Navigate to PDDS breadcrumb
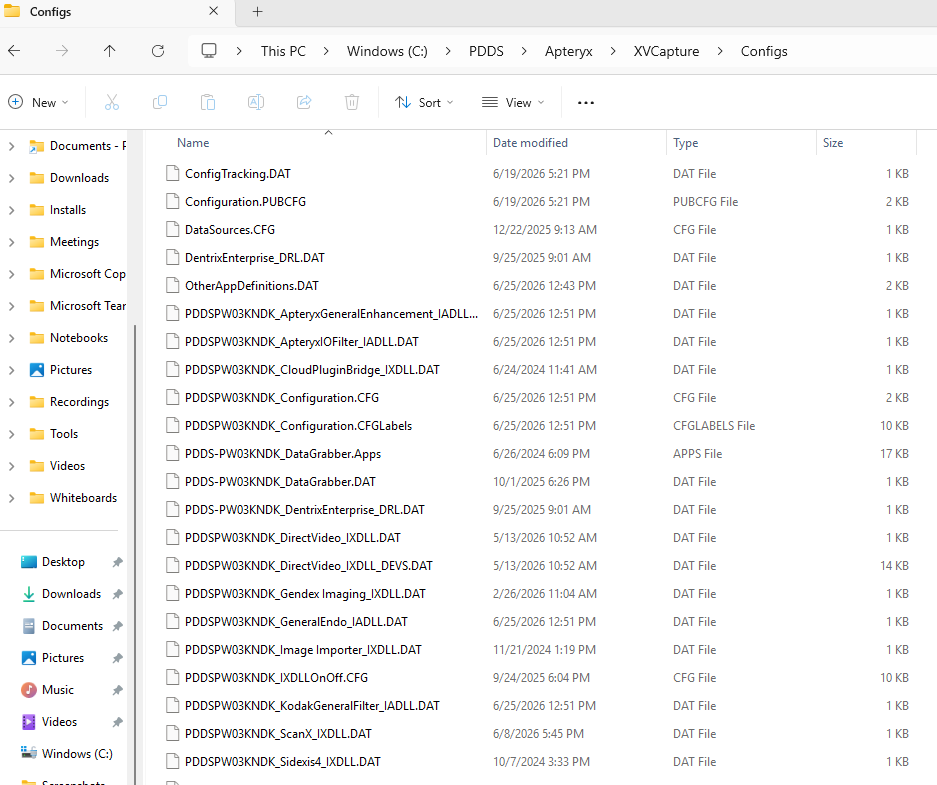The height and width of the screenshot is (785, 937). pyautogui.click(x=486, y=51)
